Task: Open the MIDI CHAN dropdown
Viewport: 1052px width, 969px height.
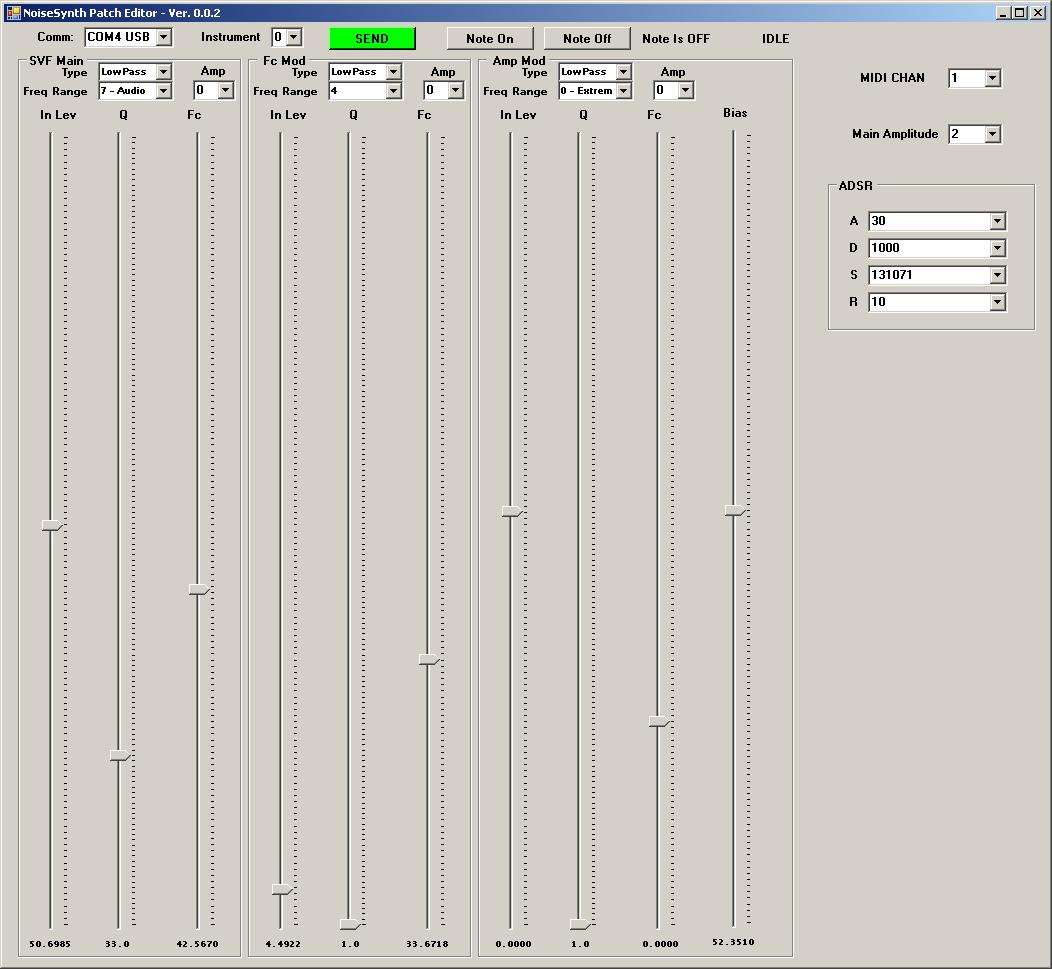Action: pyautogui.click(x=992, y=78)
